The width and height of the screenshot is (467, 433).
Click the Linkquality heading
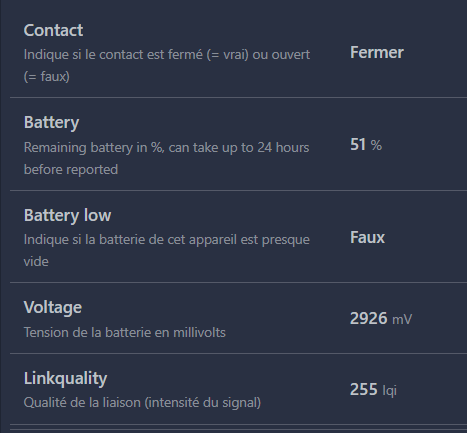pos(65,379)
